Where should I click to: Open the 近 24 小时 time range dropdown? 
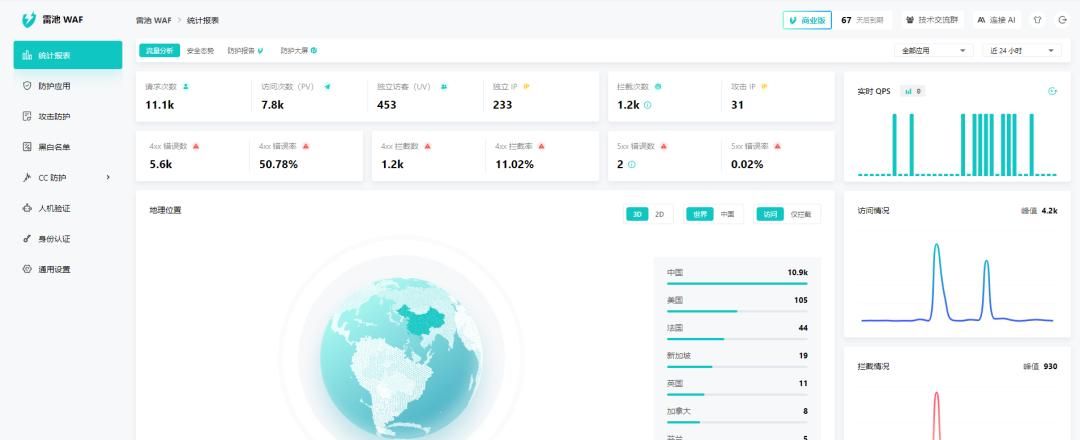click(x=1022, y=50)
